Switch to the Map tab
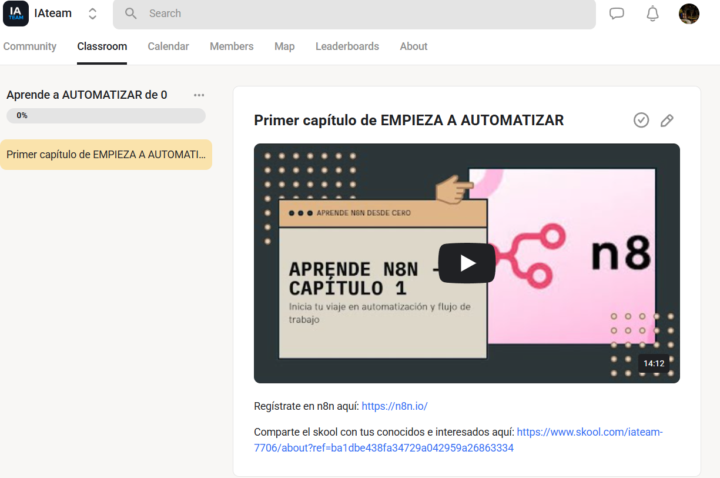The width and height of the screenshot is (720, 478). coord(284,46)
